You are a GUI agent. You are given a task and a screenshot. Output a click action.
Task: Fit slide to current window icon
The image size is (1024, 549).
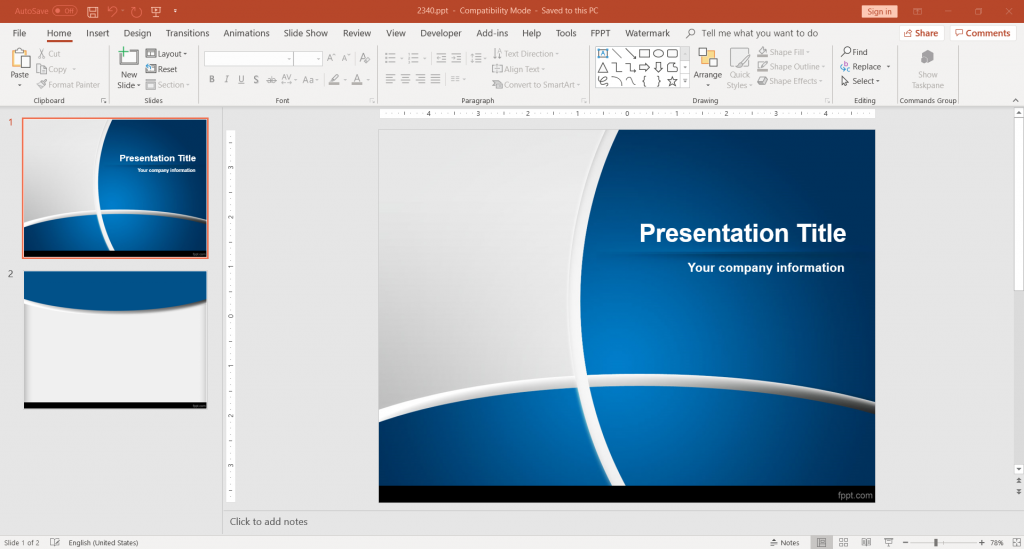click(1016, 542)
